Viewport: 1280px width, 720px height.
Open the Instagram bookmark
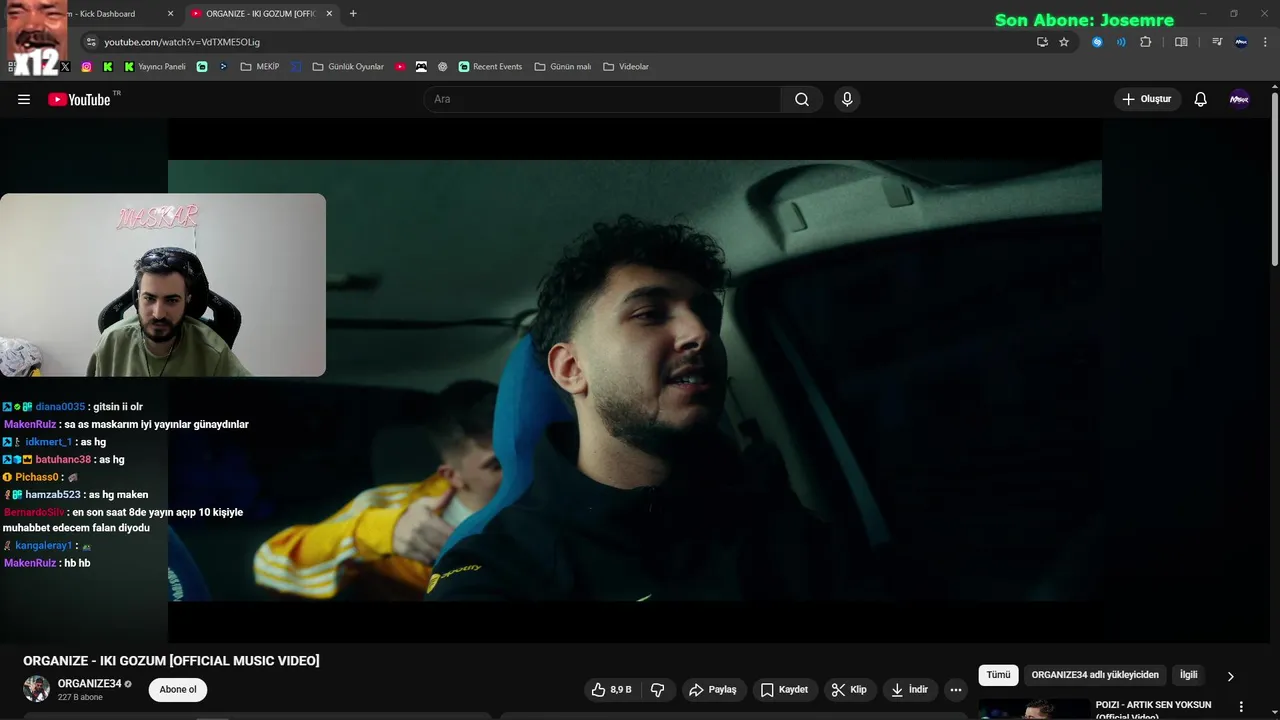pyautogui.click(x=87, y=67)
